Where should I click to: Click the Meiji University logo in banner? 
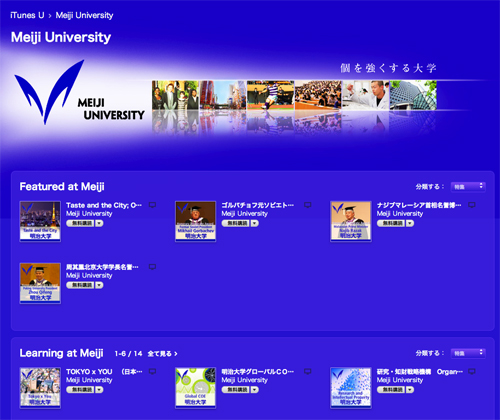(x=79, y=93)
